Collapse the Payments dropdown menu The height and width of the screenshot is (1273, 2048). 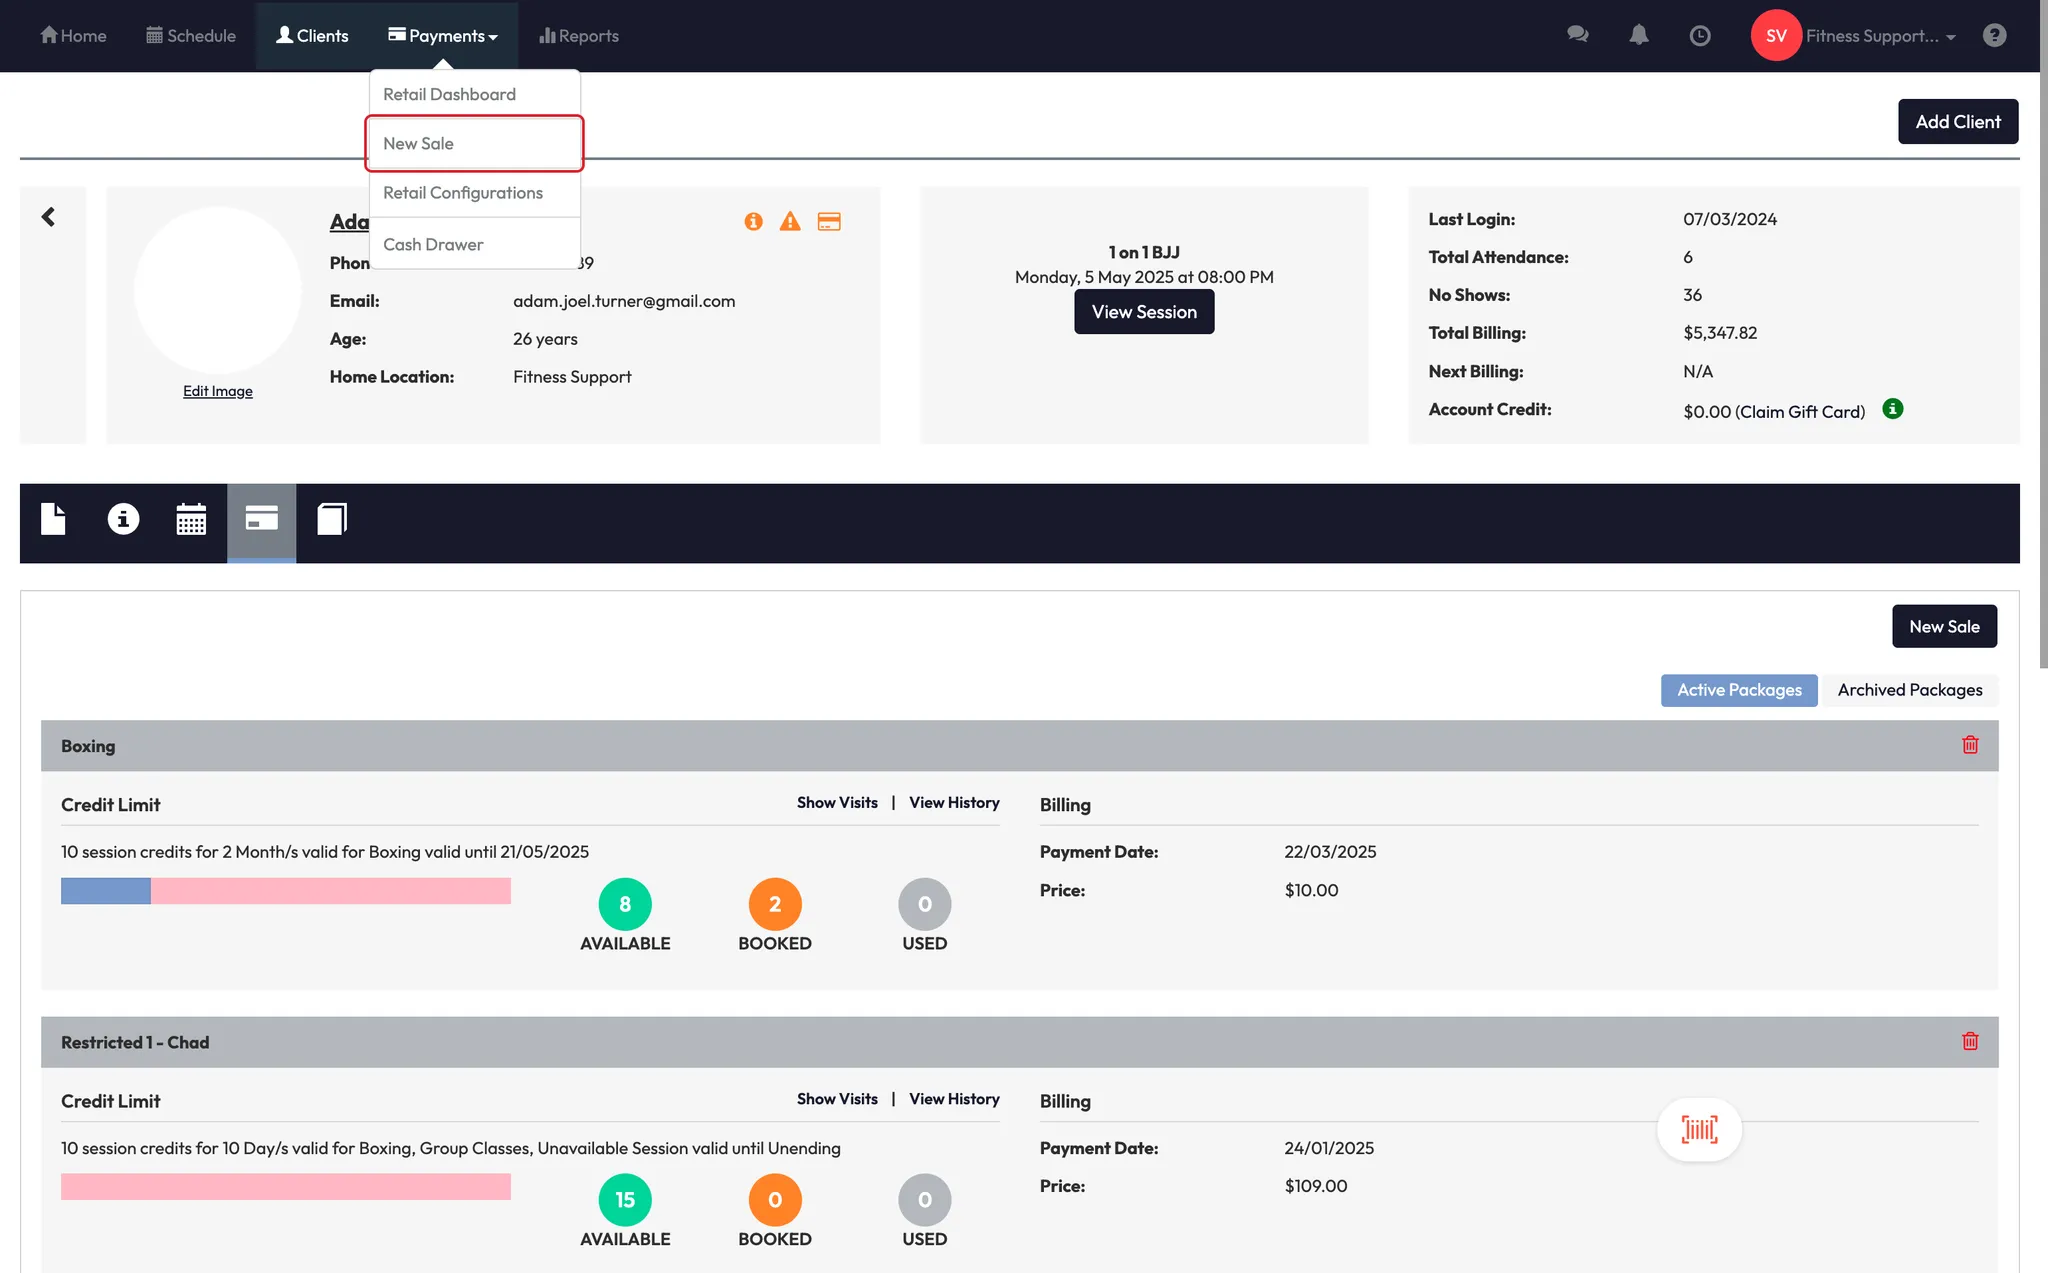[443, 36]
